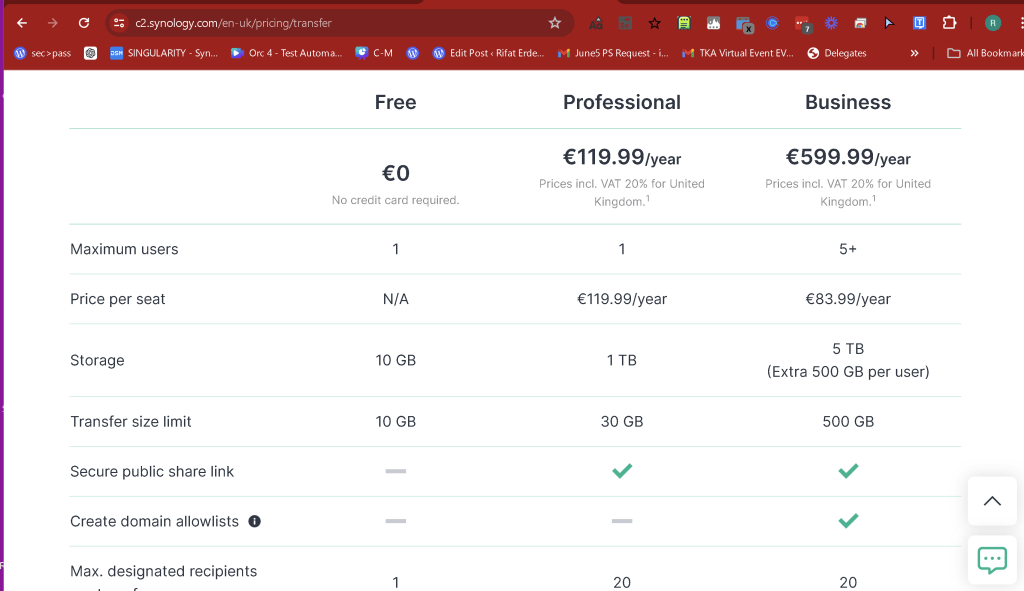1024x591 pixels.
Task: Open the red extension with 7 badge
Action: tap(803, 25)
